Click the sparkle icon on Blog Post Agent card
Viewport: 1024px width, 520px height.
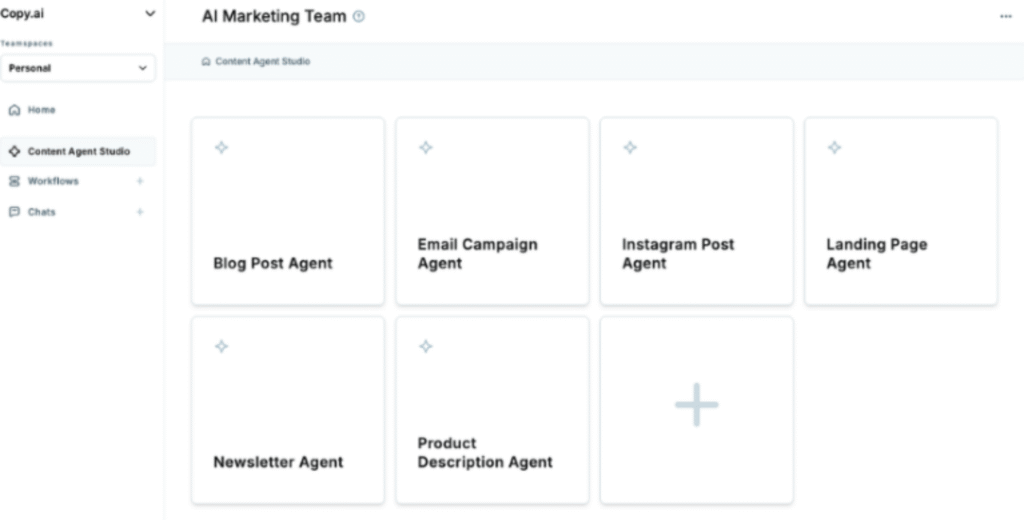[221, 148]
